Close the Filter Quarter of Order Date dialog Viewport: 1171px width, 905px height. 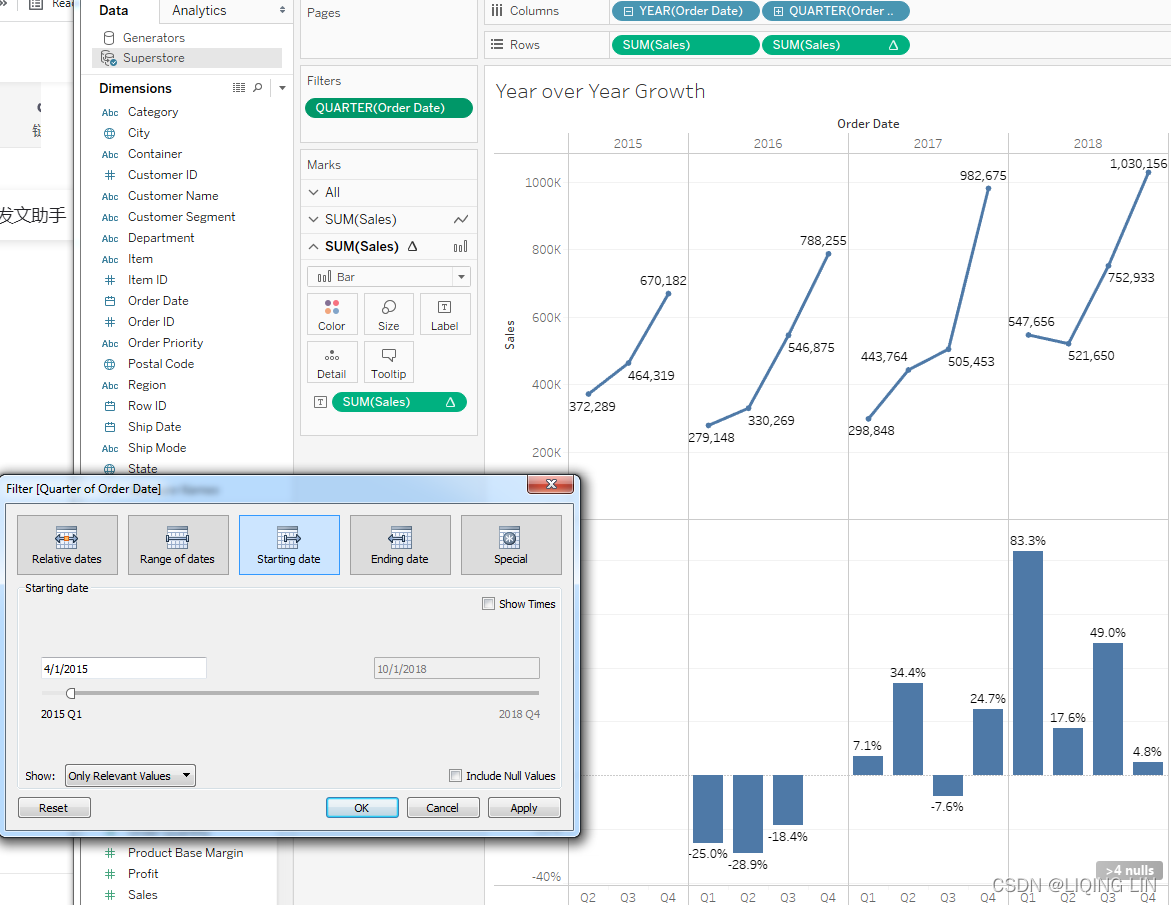coord(551,484)
